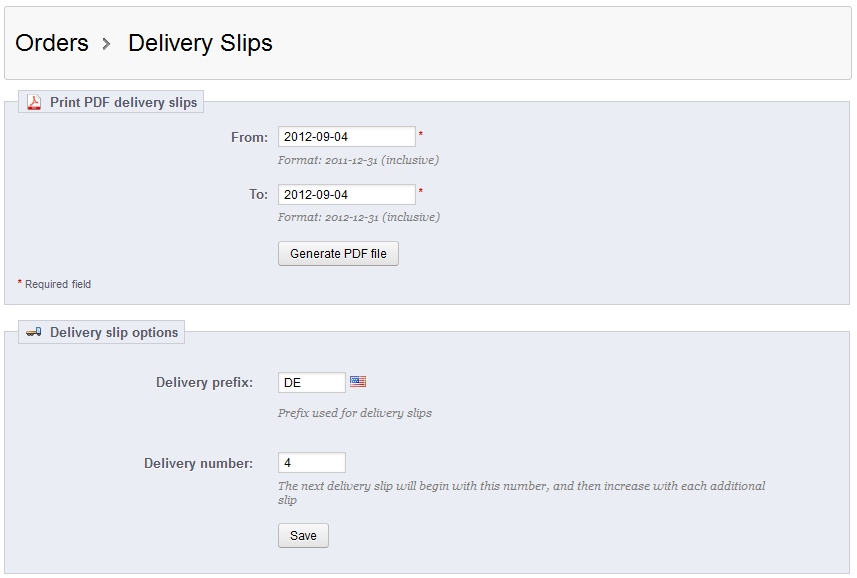Click the Delivery slip options legend
Viewport: 857px width, 578px height.
[x=114, y=332]
